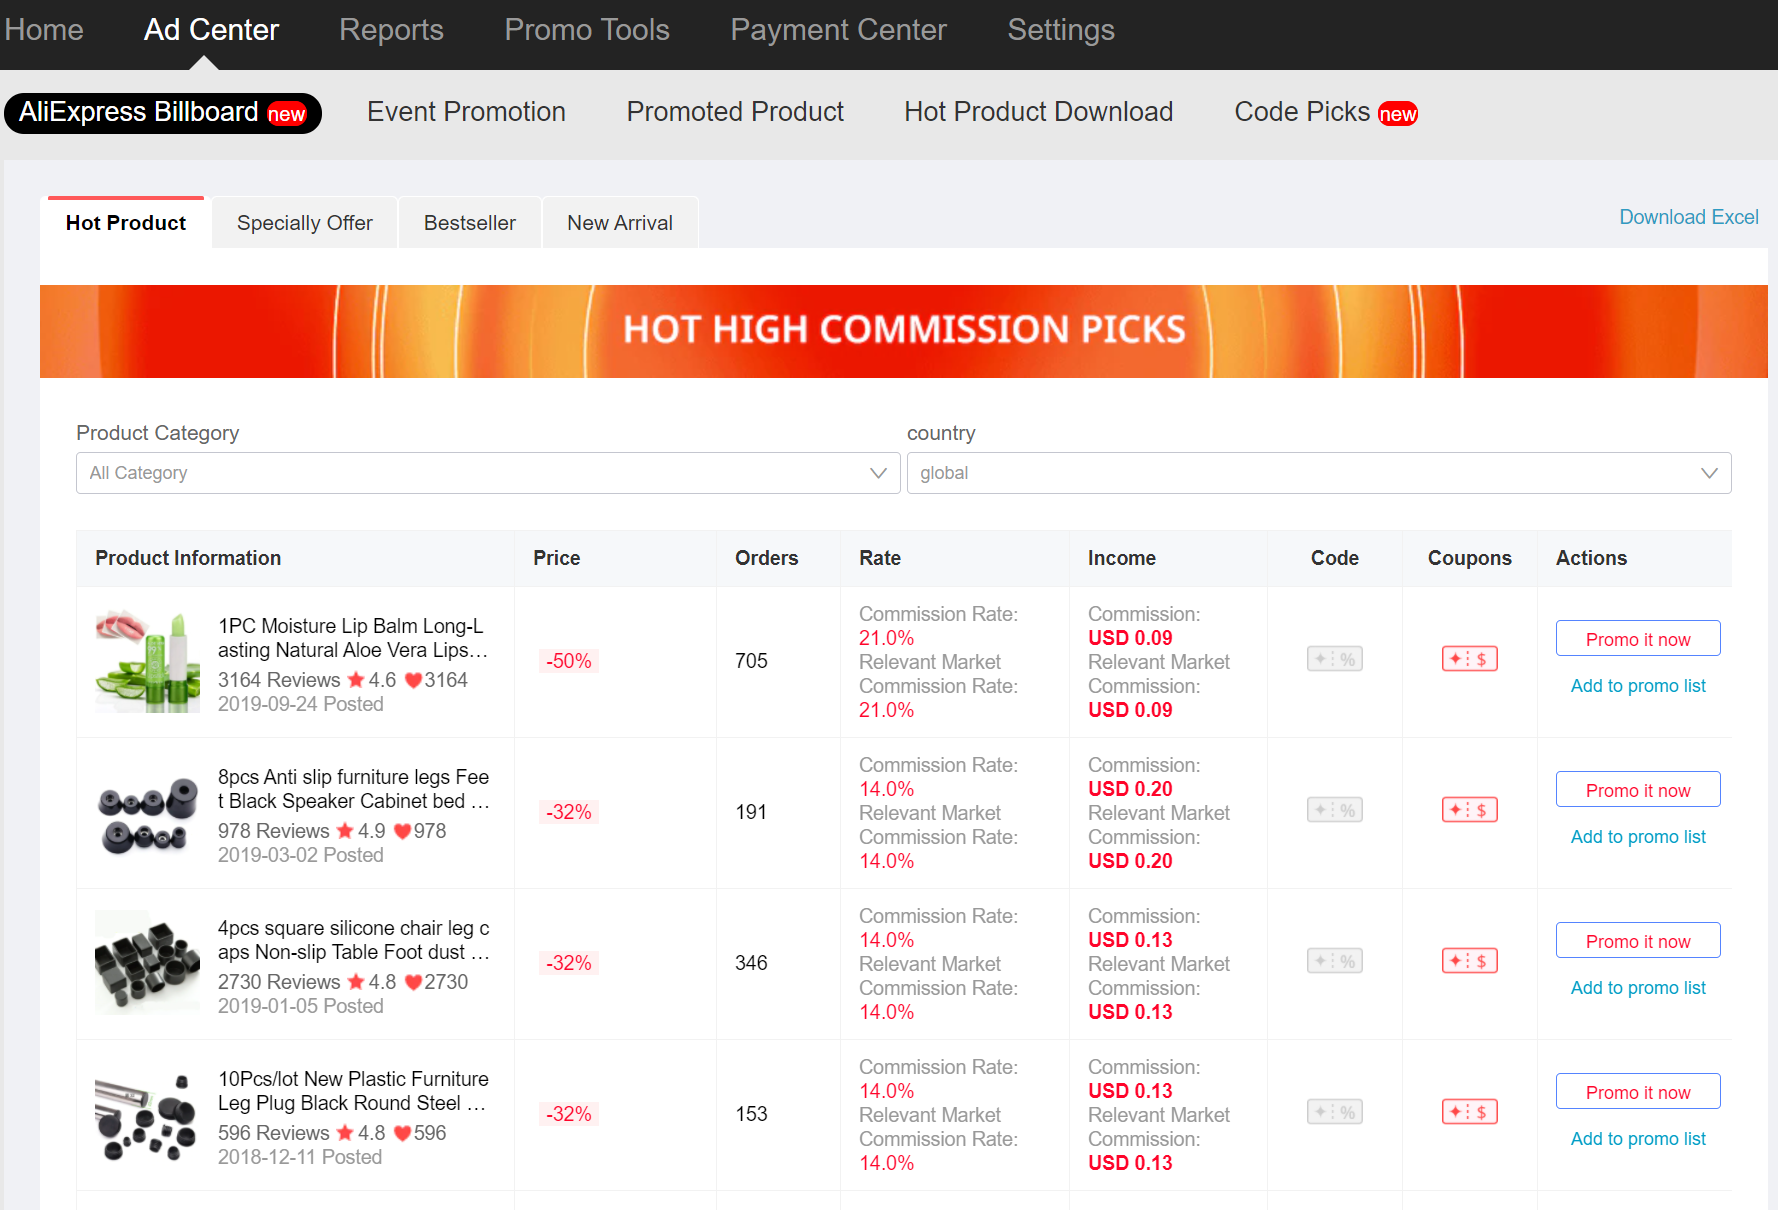Add Lip Balm product to promo list

coord(1638,686)
